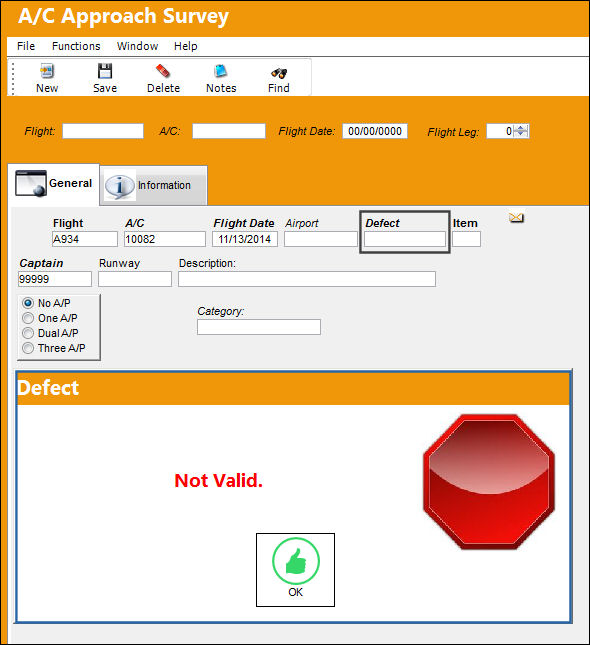Click the red stop sign image
The image size is (590, 645).
489,482
